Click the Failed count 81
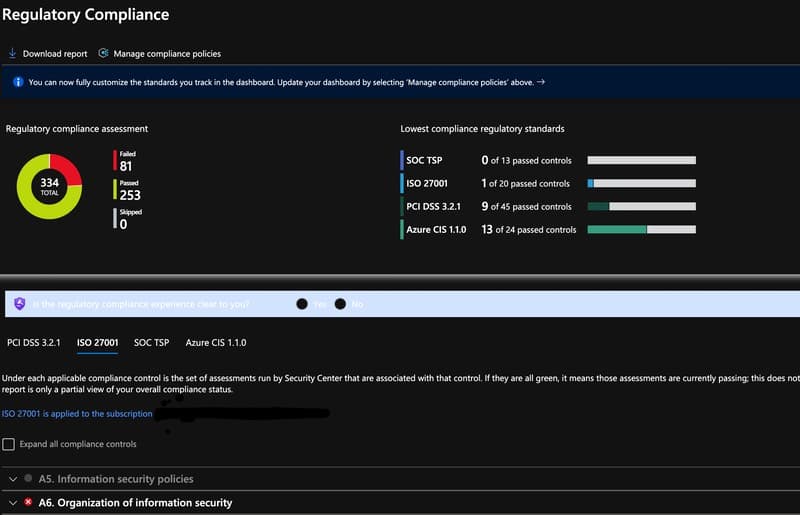 (x=126, y=166)
